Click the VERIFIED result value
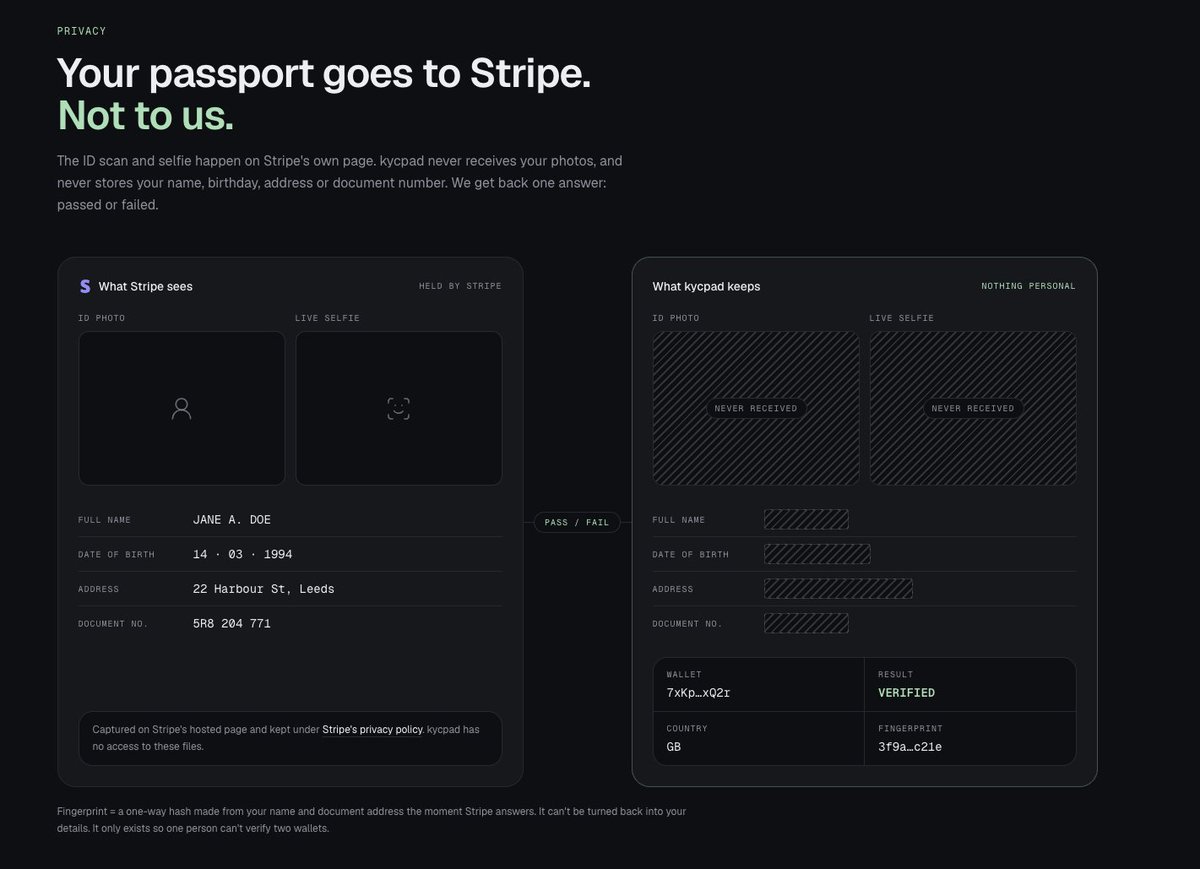Viewport: 1200px width, 869px height. pyautogui.click(x=906, y=693)
